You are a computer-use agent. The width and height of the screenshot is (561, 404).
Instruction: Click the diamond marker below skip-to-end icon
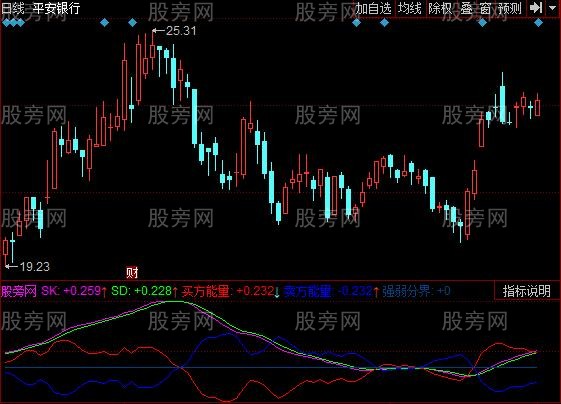tap(538, 23)
